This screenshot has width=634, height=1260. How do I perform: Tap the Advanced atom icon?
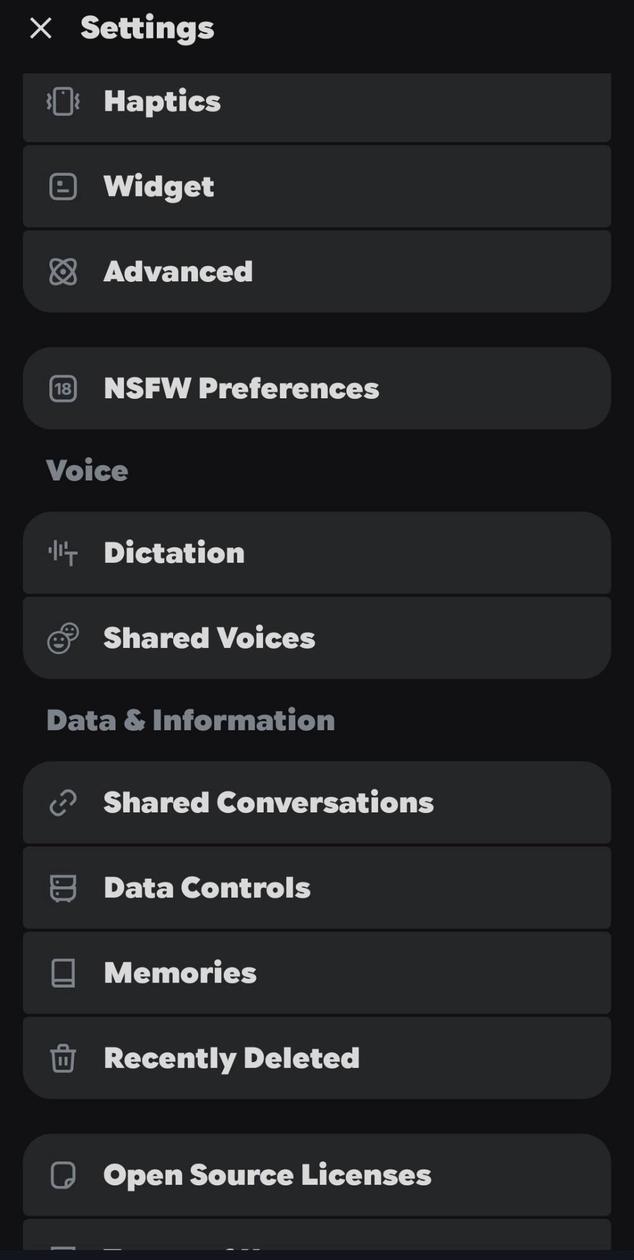[x=63, y=272]
